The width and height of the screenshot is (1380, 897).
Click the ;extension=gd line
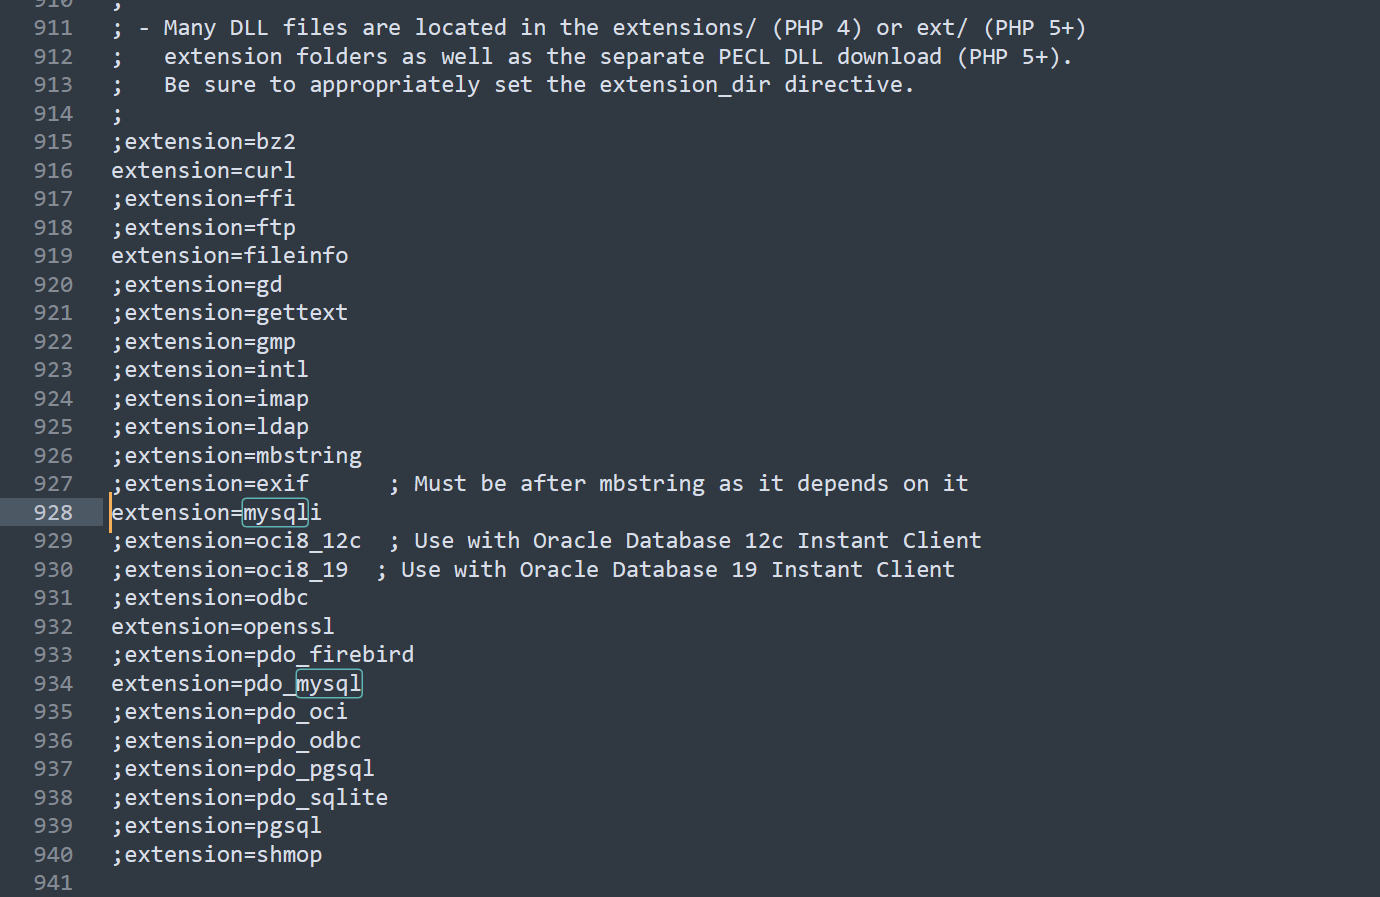coord(197,285)
